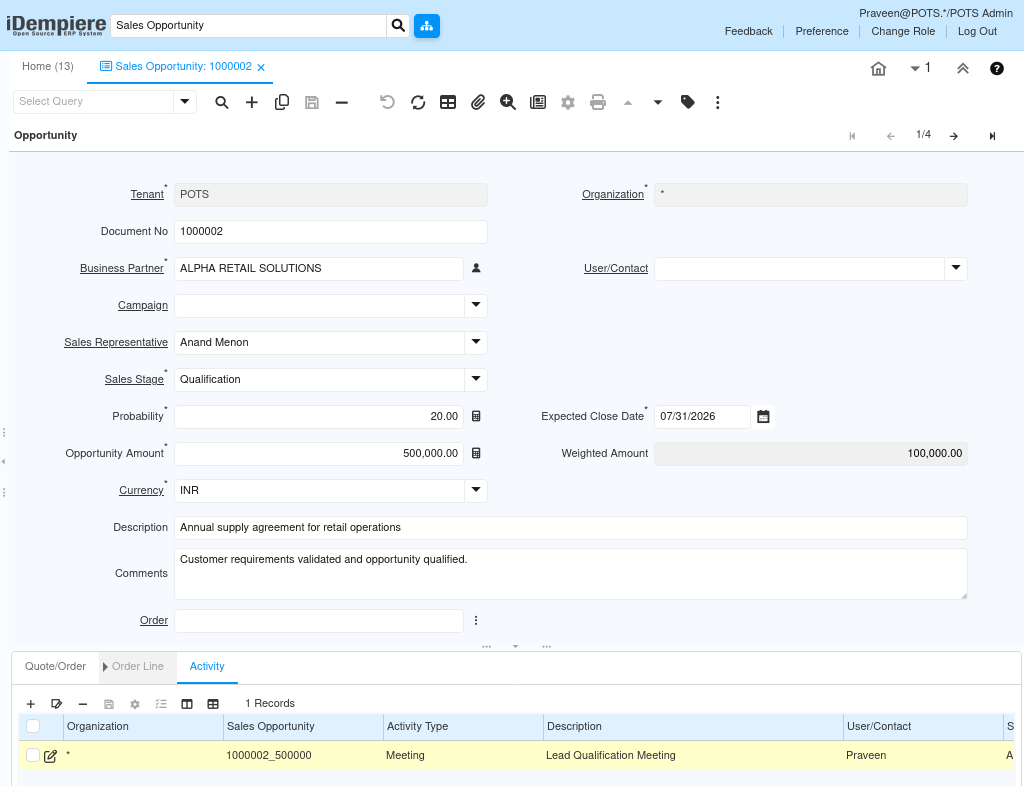Open help with the question mark icon
The height and width of the screenshot is (786, 1024).
[x=997, y=69]
